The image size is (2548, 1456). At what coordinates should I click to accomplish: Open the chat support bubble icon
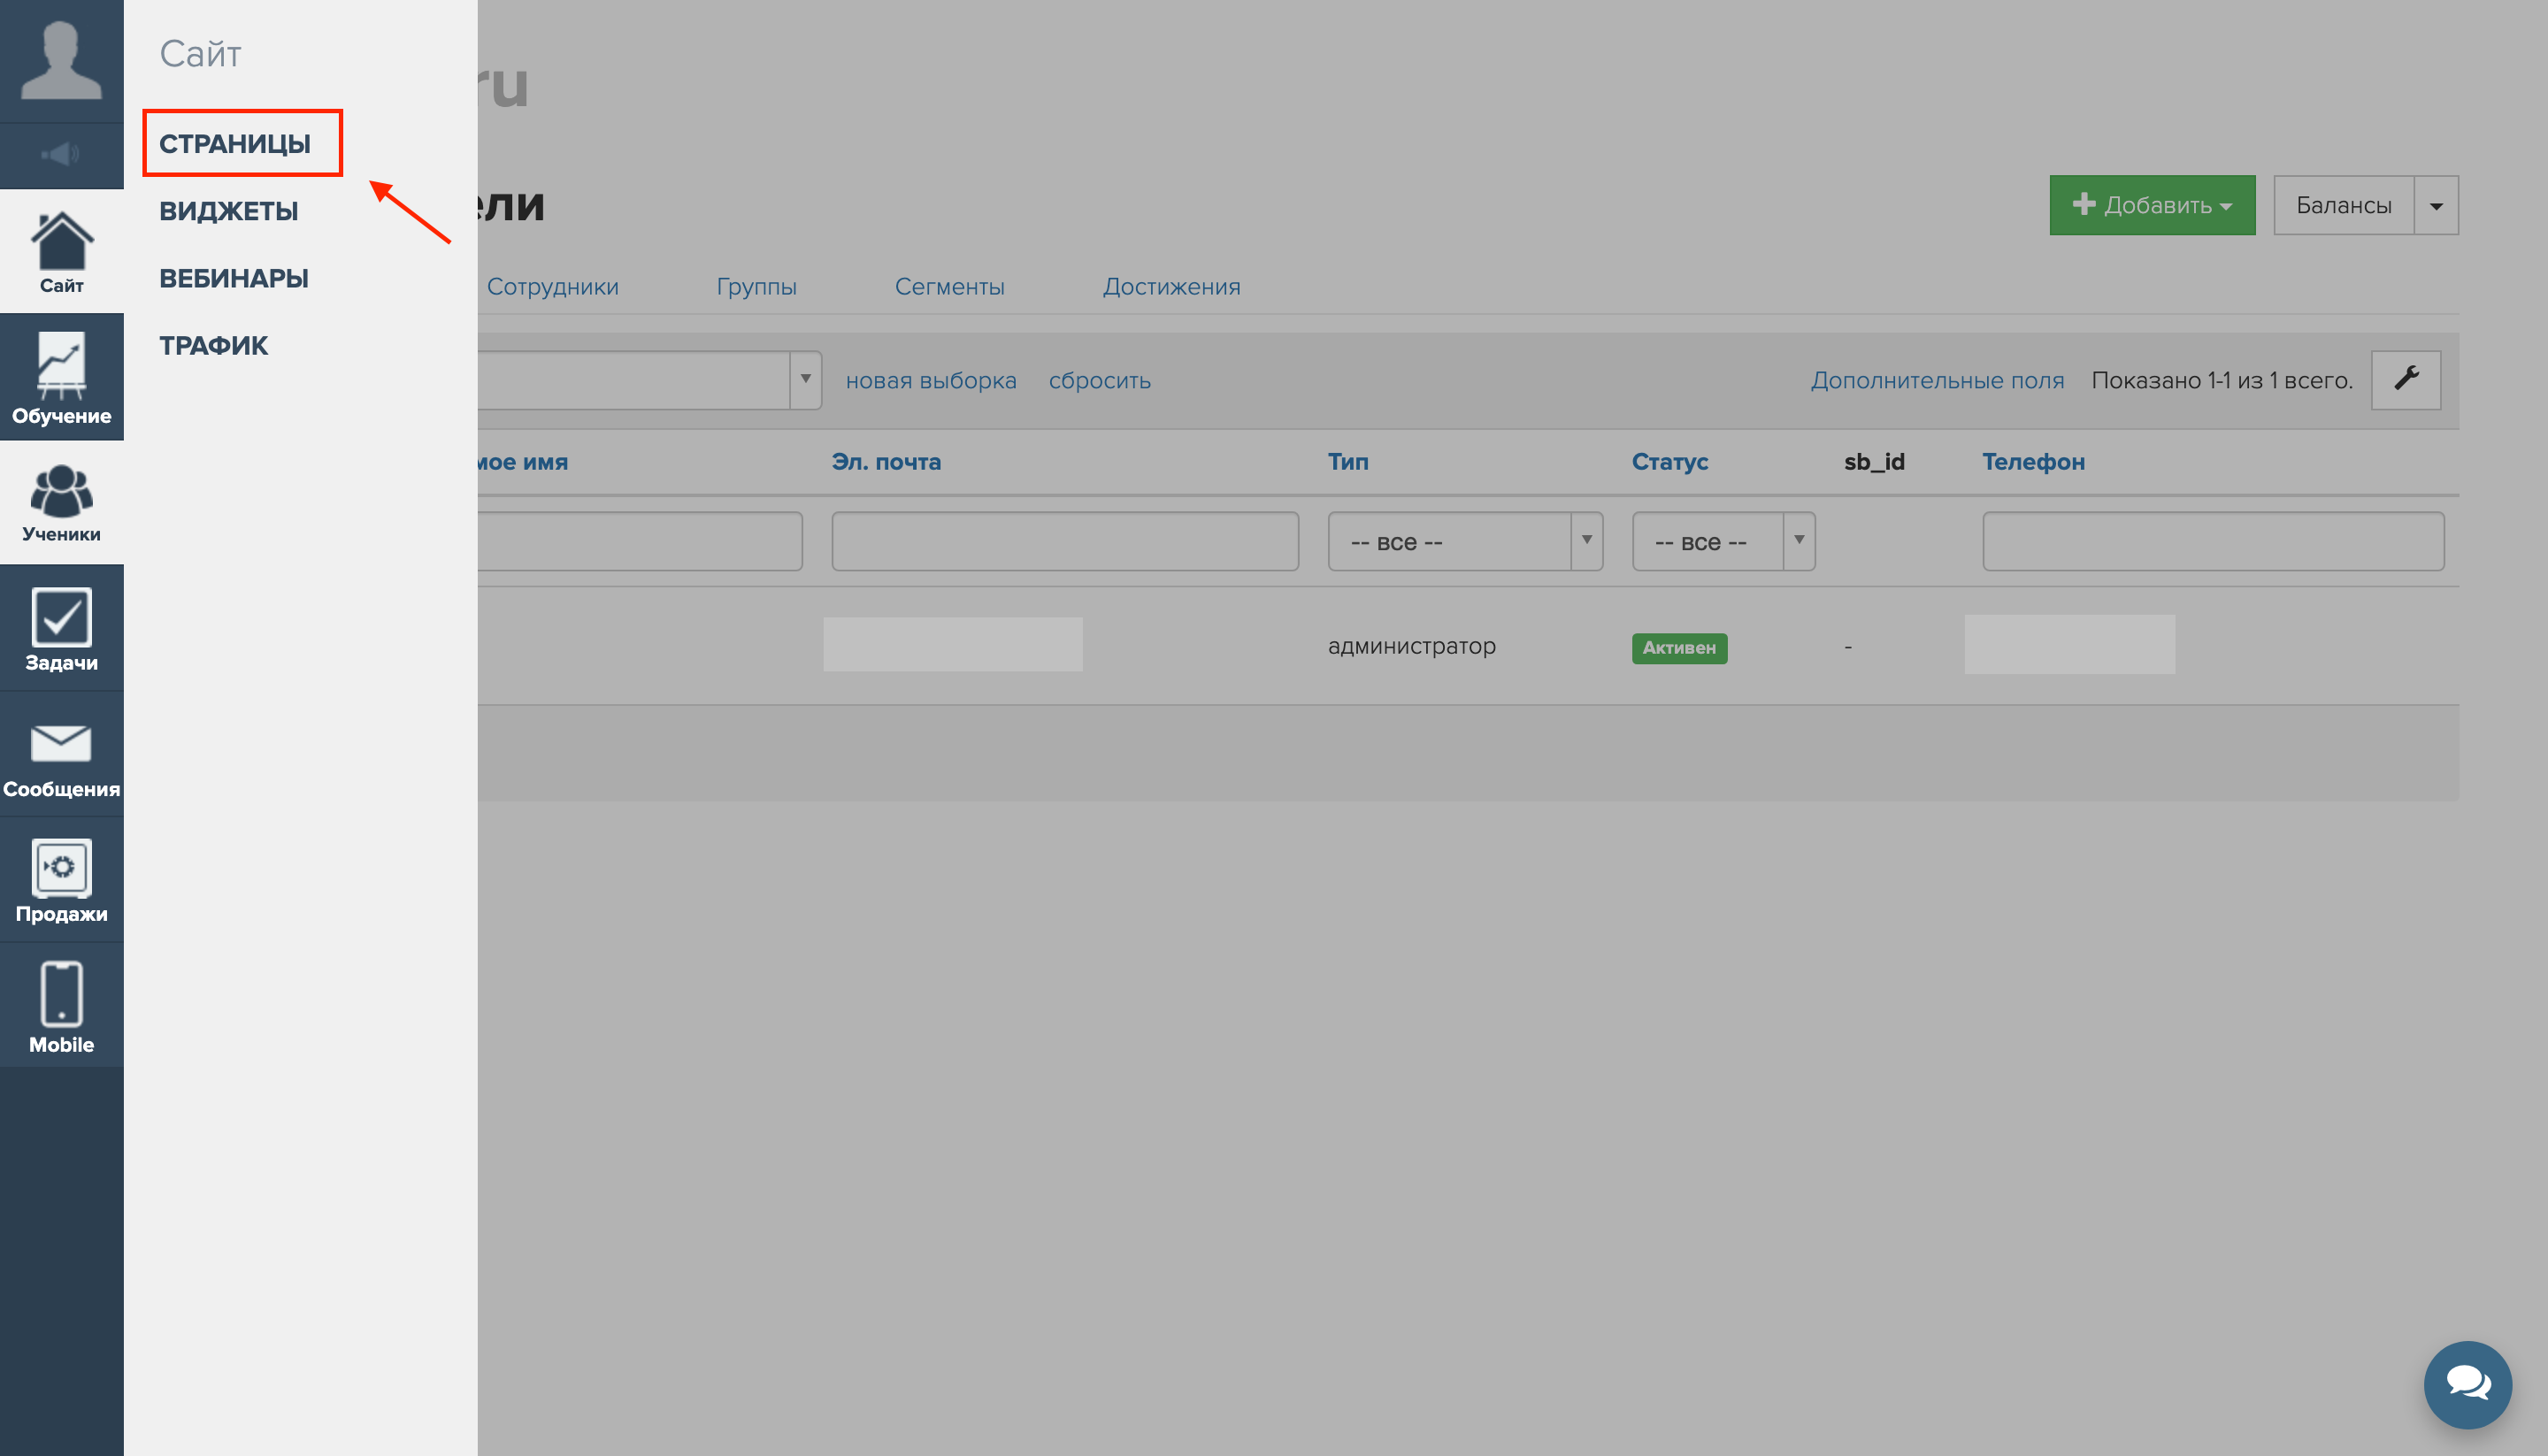[x=2467, y=1384]
